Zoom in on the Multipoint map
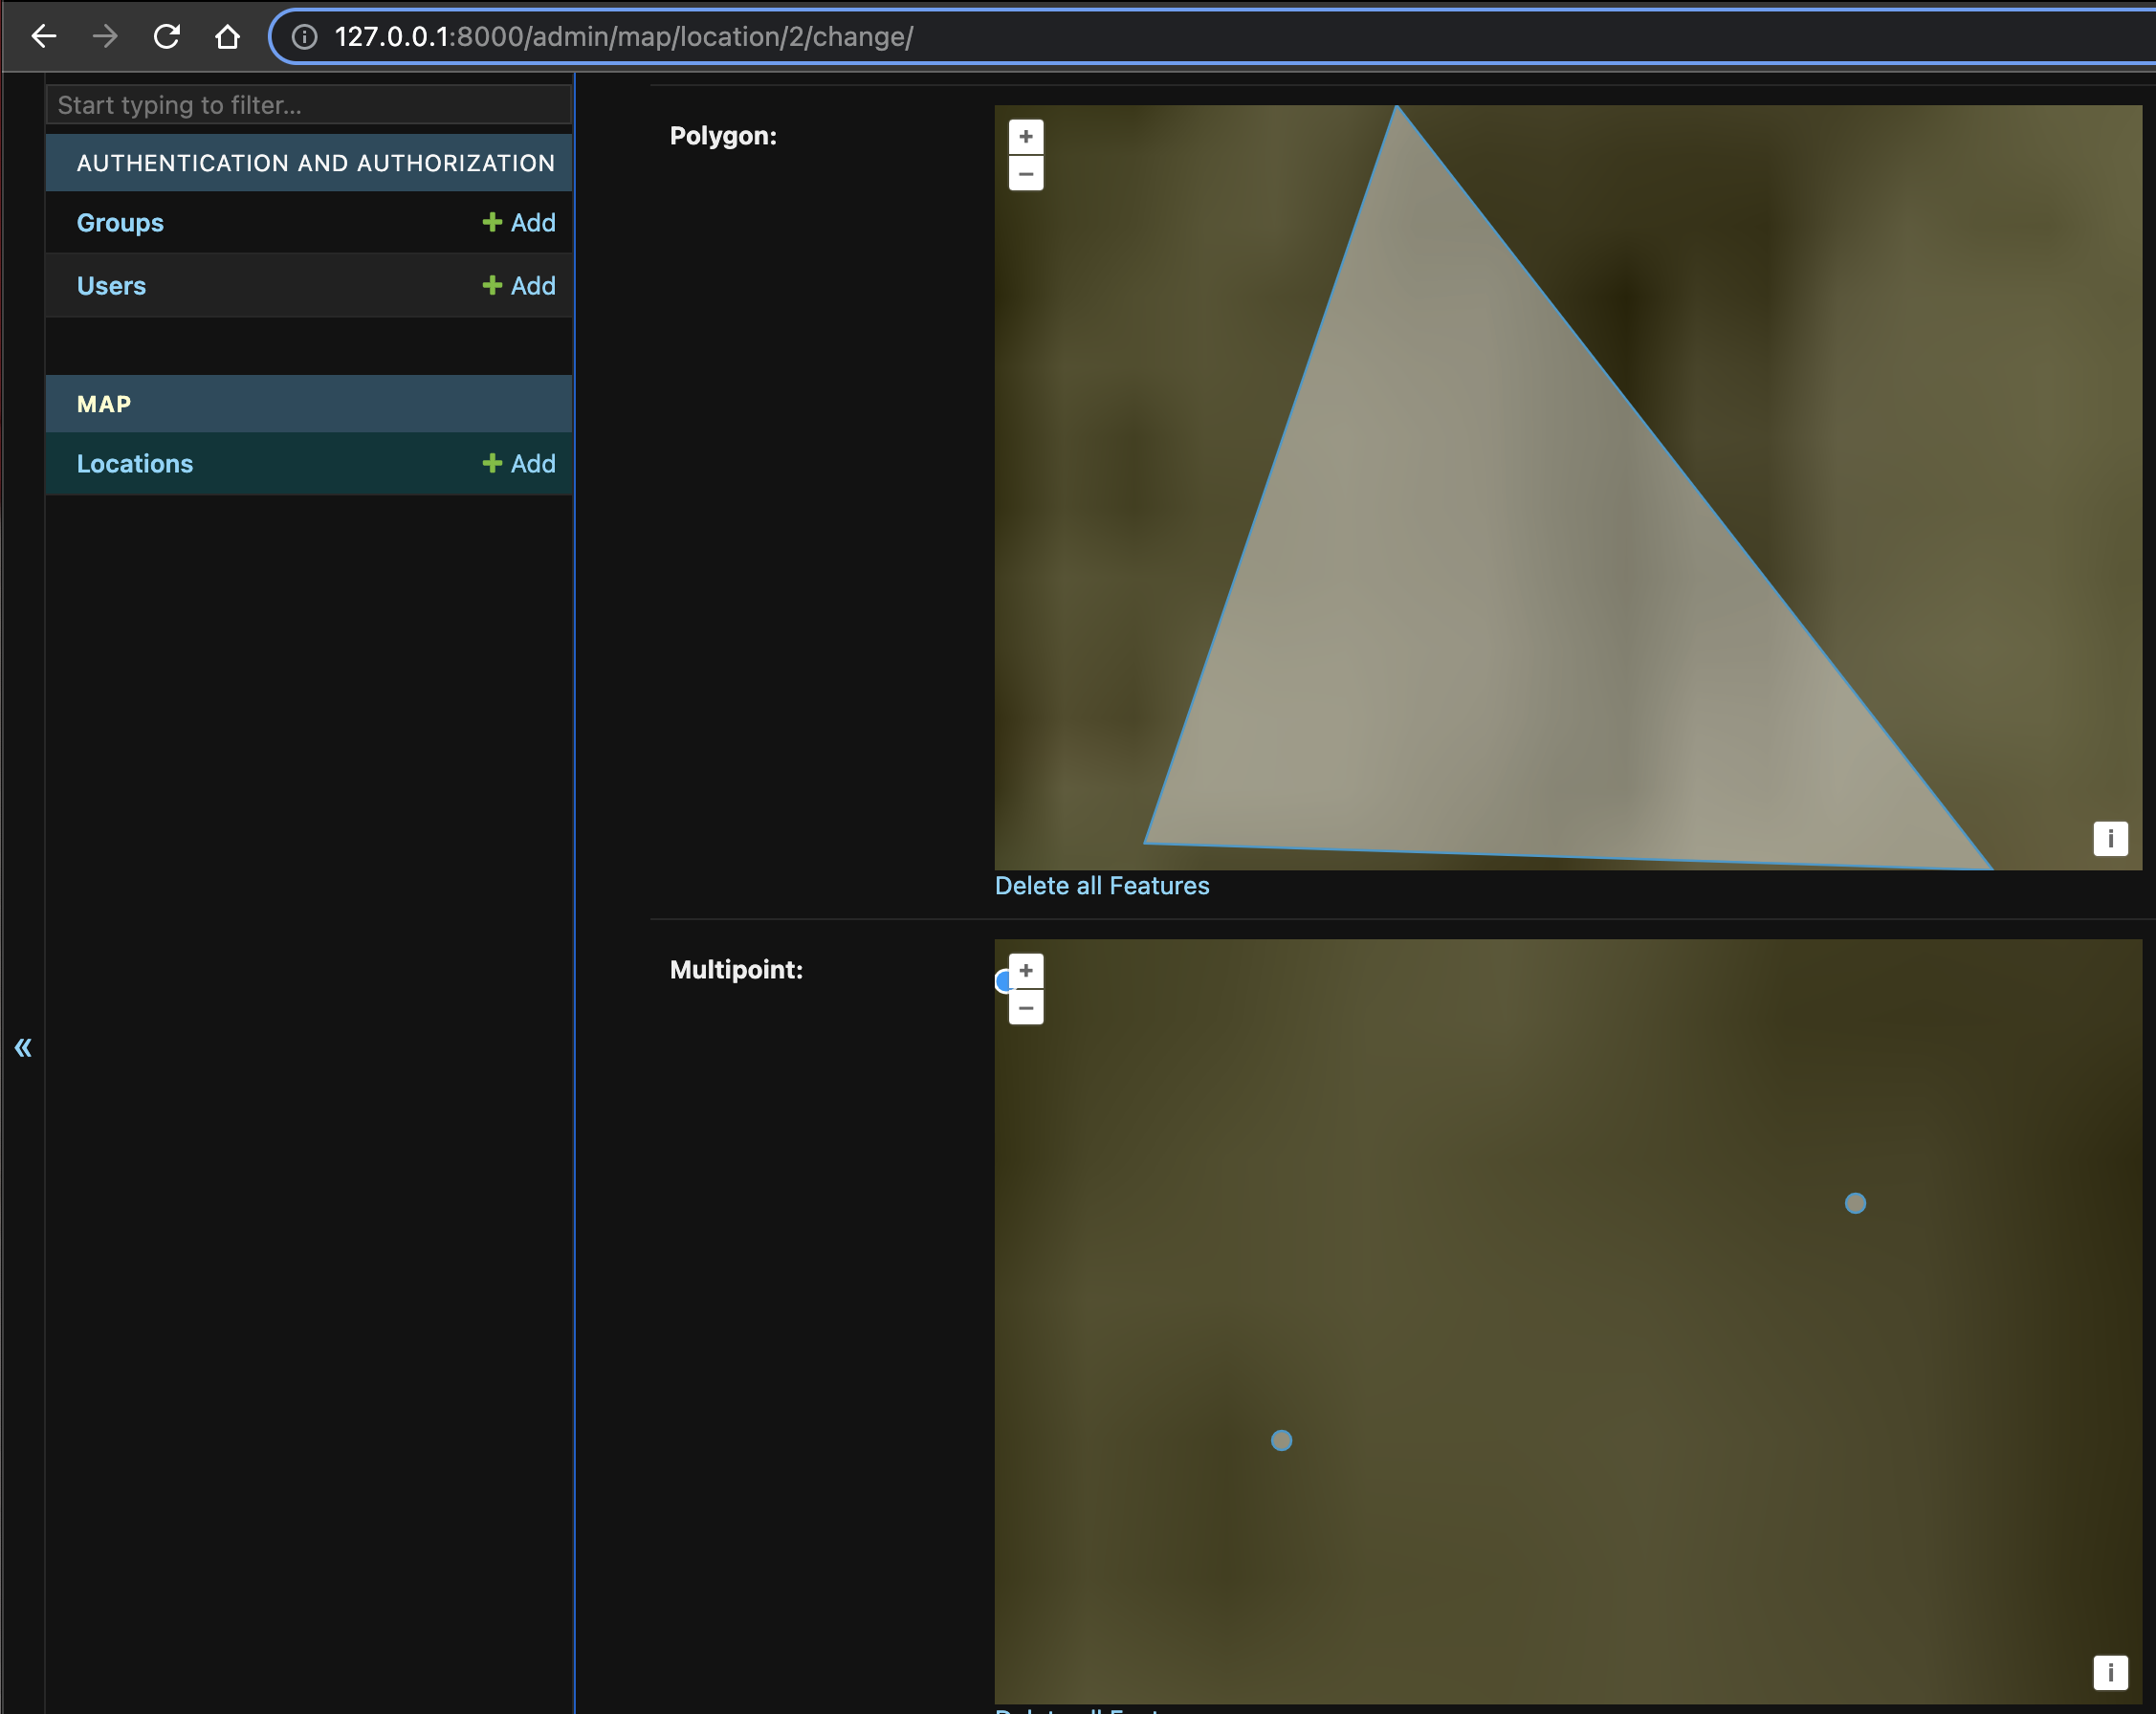The width and height of the screenshot is (2156, 1714). click(x=1026, y=971)
